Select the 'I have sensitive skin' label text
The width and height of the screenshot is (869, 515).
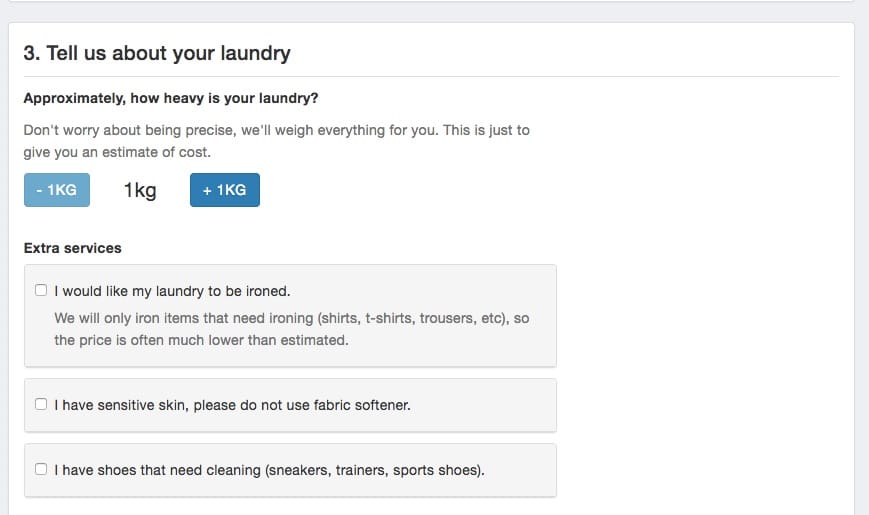[x=232, y=405]
